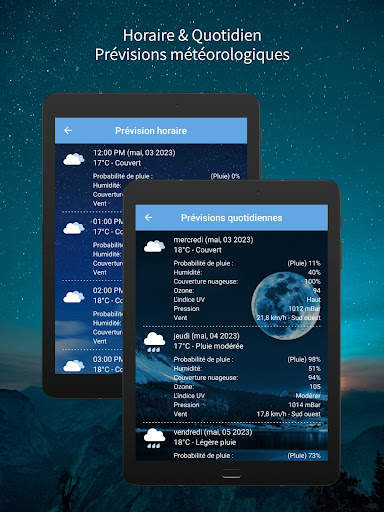This screenshot has height=512, width=384.
Task: Tap back arrow in Prévisions quotidiennes header
Action: 149,218
